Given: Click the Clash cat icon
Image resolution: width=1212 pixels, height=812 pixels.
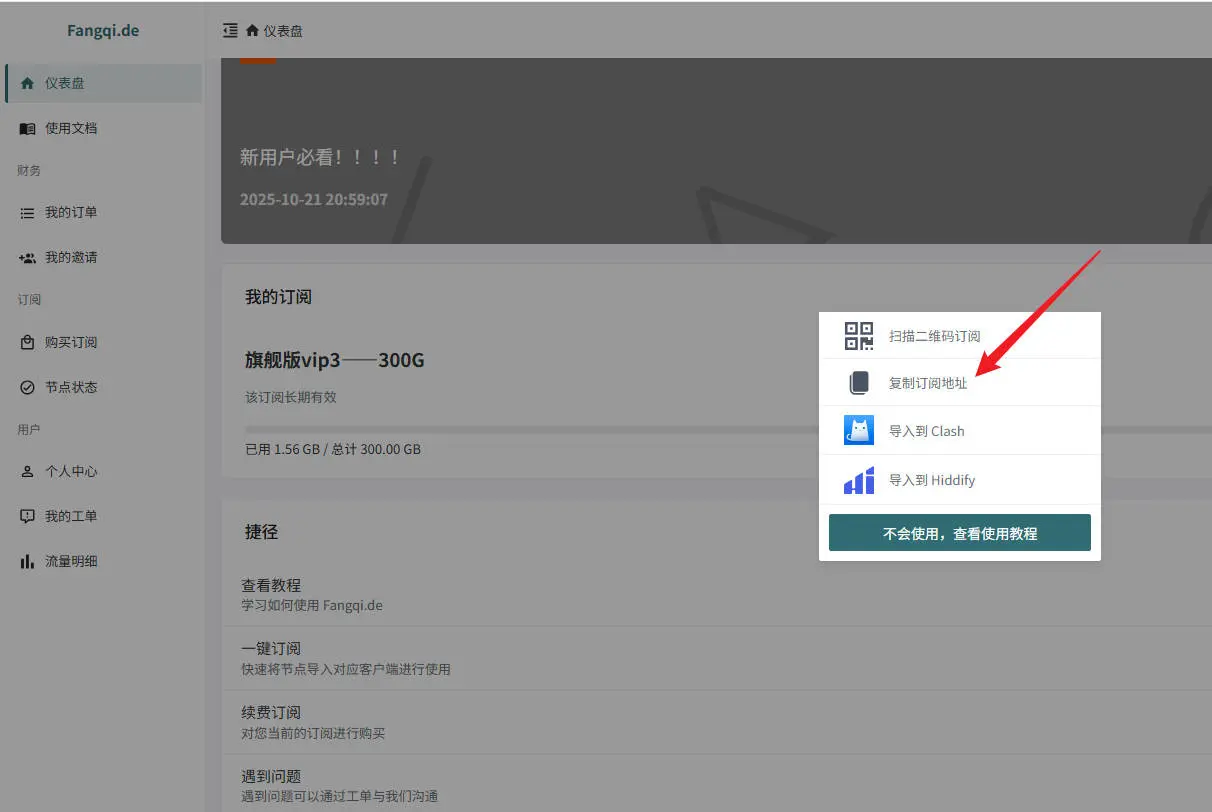Looking at the screenshot, I should click(859, 431).
